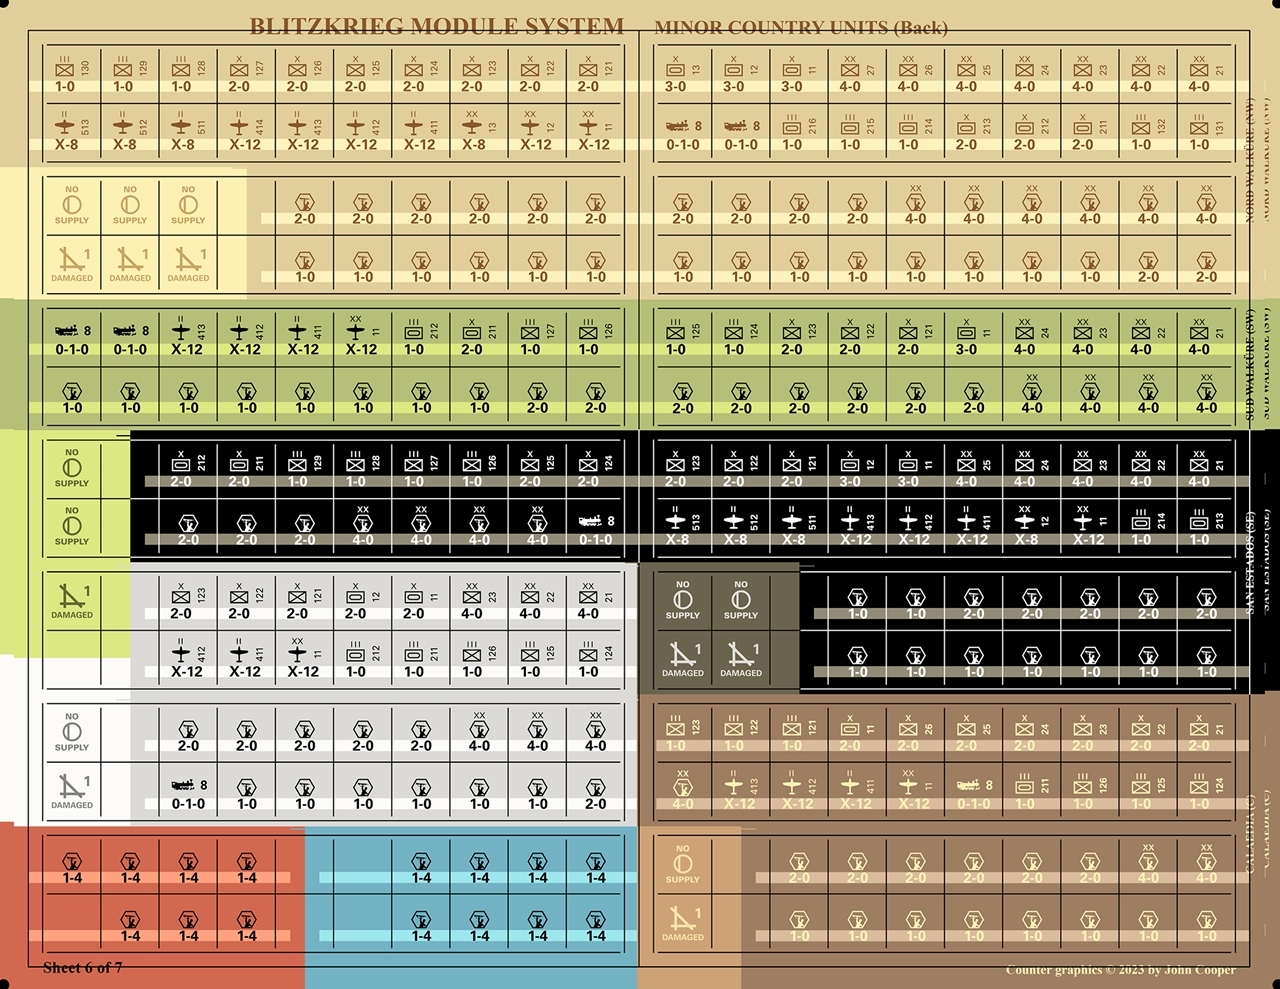Click the black armor counter numbered 212
1280x989 pixels.
[x=188, y=471]
